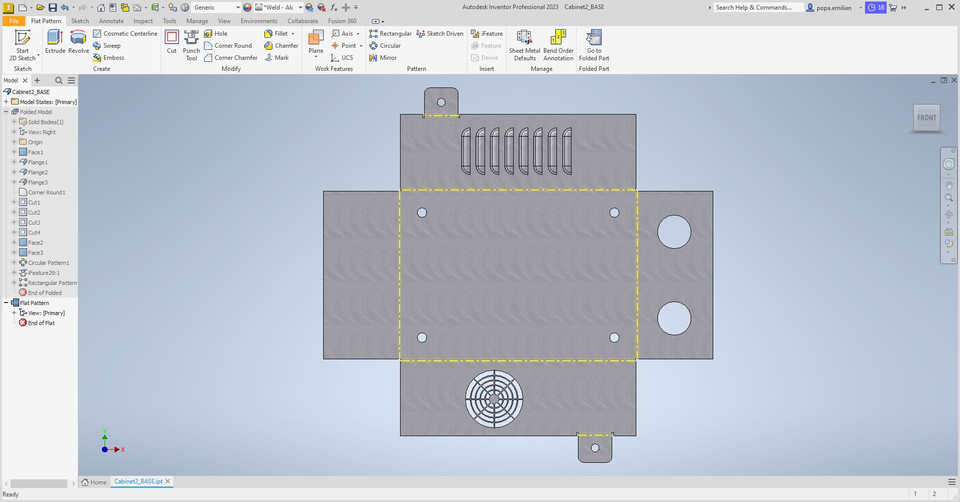Open the Fillet dropdown arrow

tap(293, 34)
